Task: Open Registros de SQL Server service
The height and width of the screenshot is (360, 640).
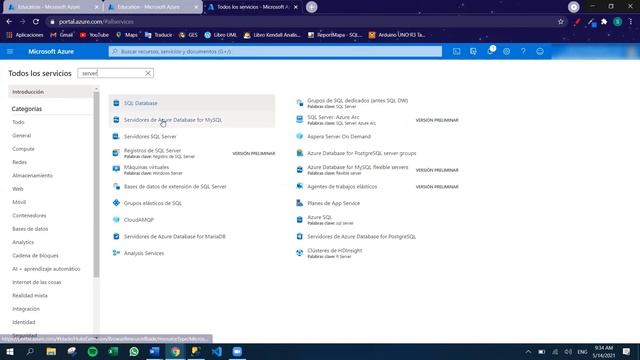Action: pos(152,151)
